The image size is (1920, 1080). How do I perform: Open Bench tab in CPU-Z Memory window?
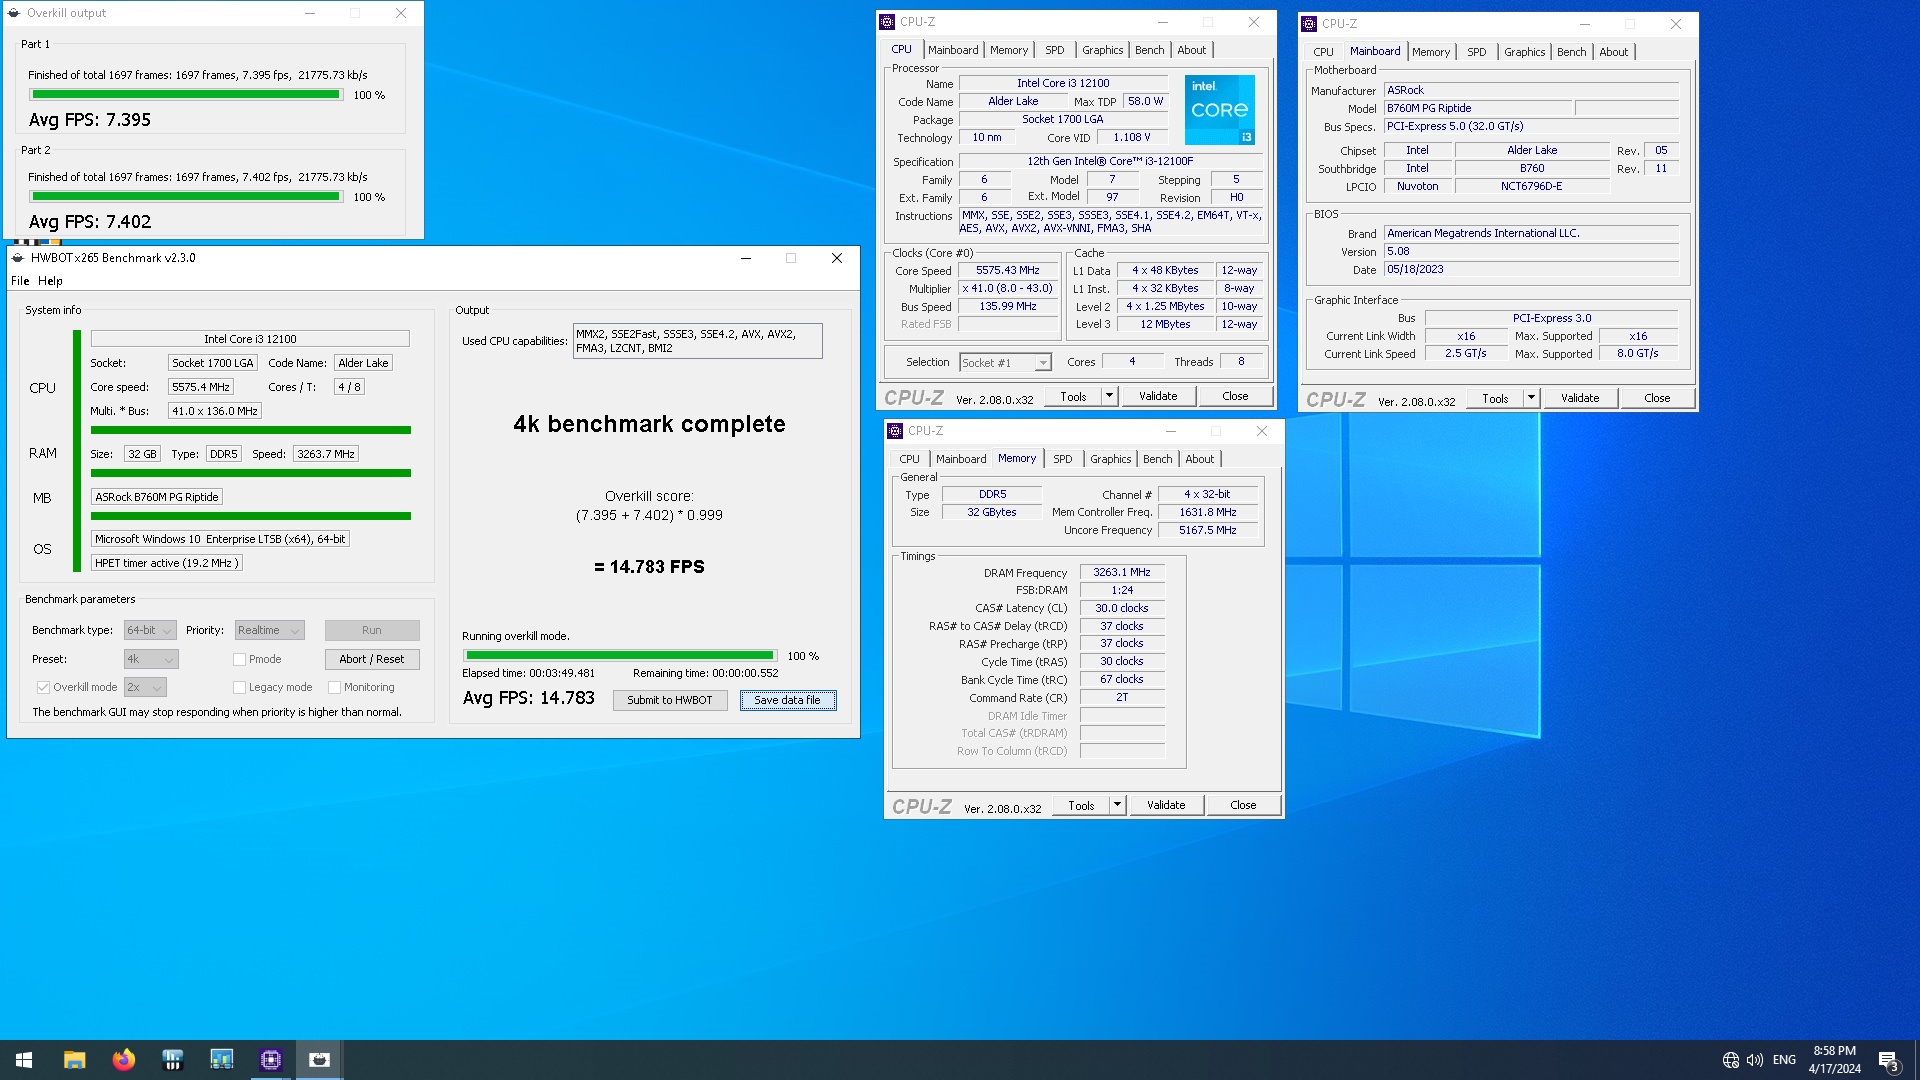click(1158, 459)
